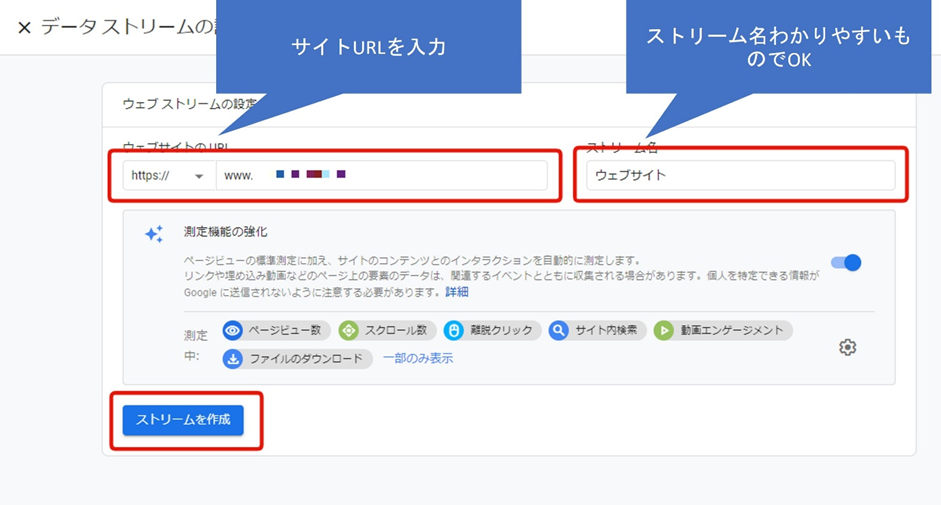Select the 動画エンゲージメント chip label
The height and width of the screenshot is (505, 941).
732,330
